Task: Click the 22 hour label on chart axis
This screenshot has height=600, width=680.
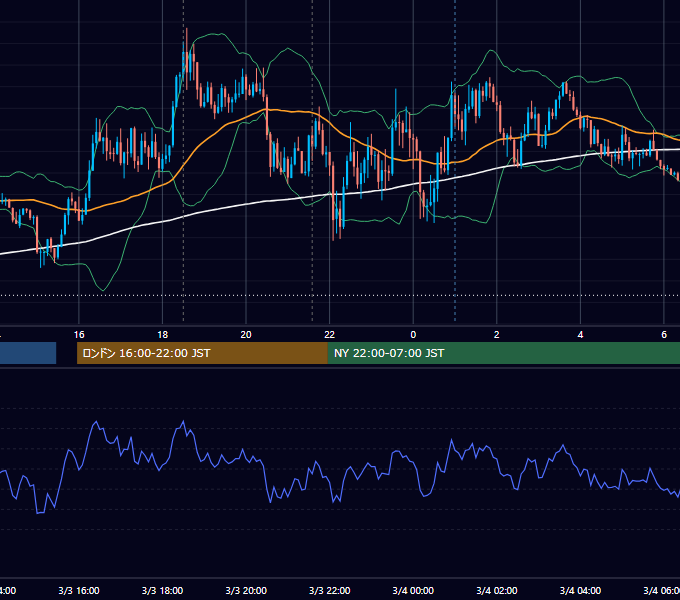Action: pyautogui.click(x=330, y=335)
